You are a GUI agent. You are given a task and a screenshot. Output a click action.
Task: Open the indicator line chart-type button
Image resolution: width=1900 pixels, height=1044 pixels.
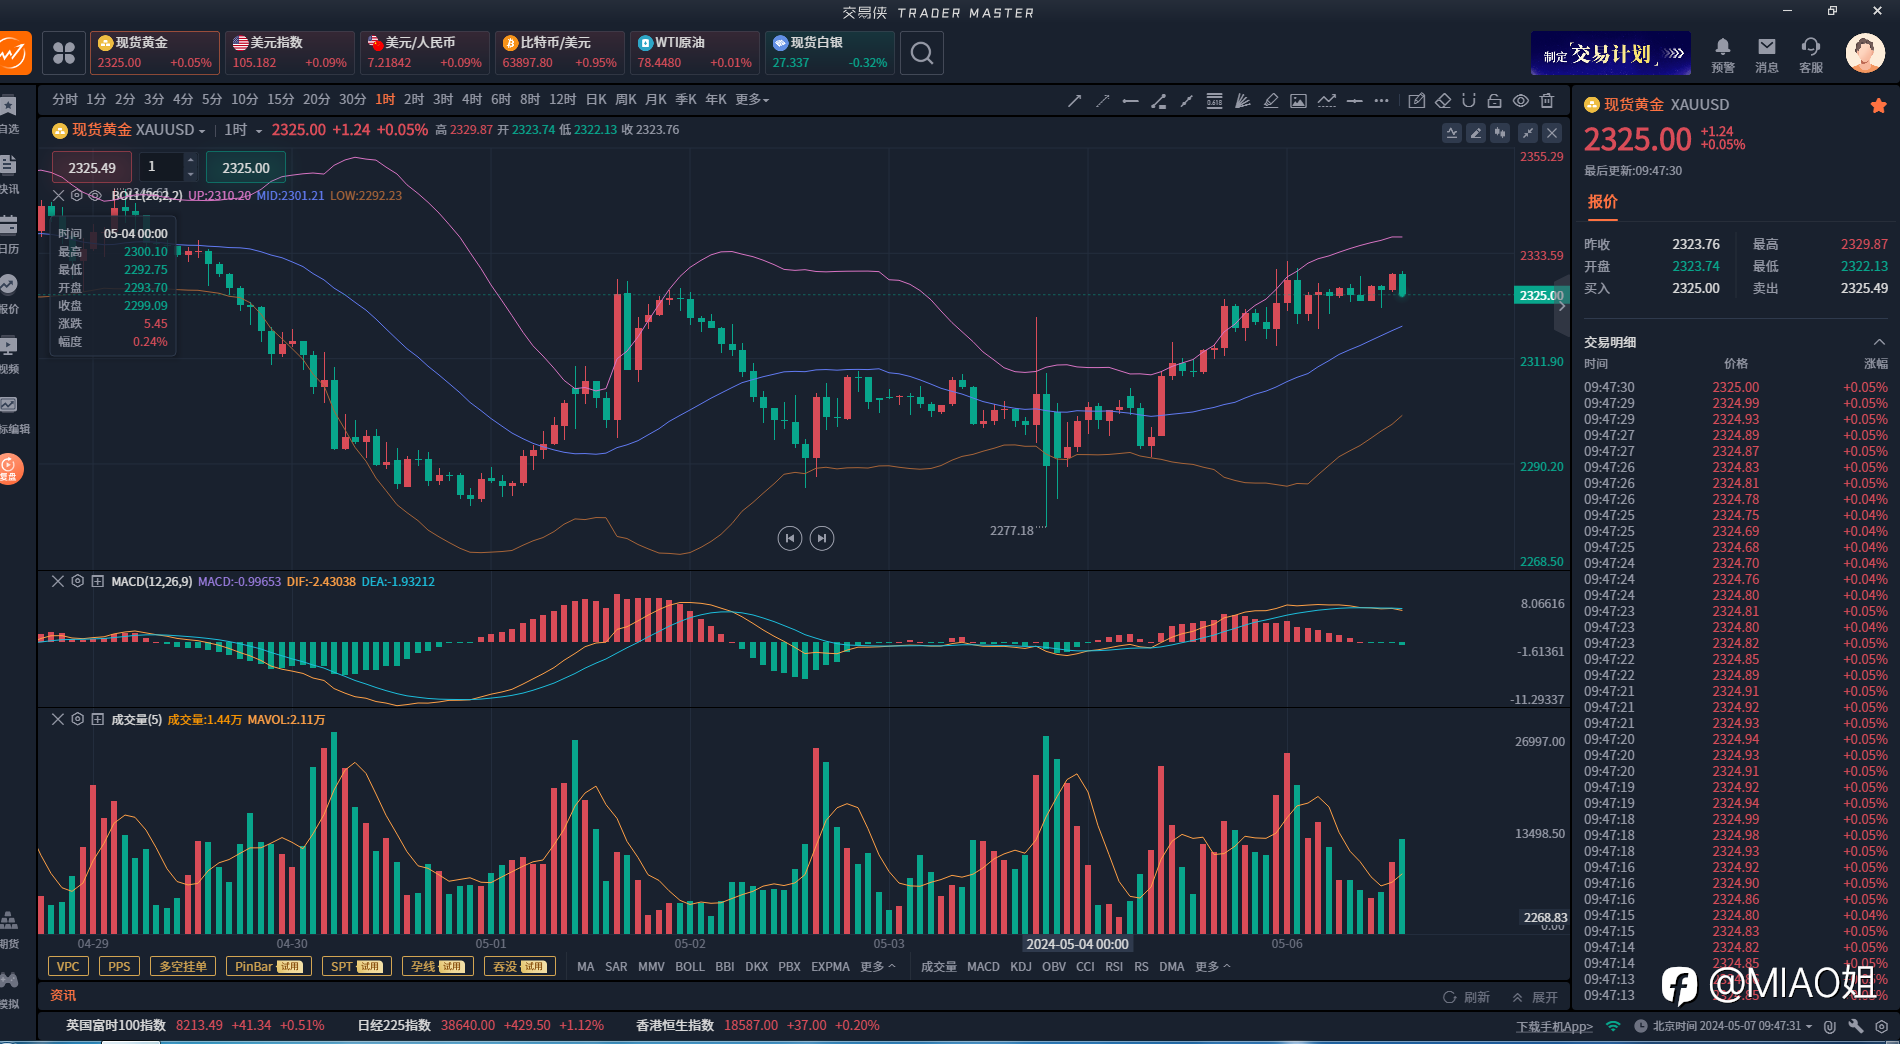pos(1452,133)
